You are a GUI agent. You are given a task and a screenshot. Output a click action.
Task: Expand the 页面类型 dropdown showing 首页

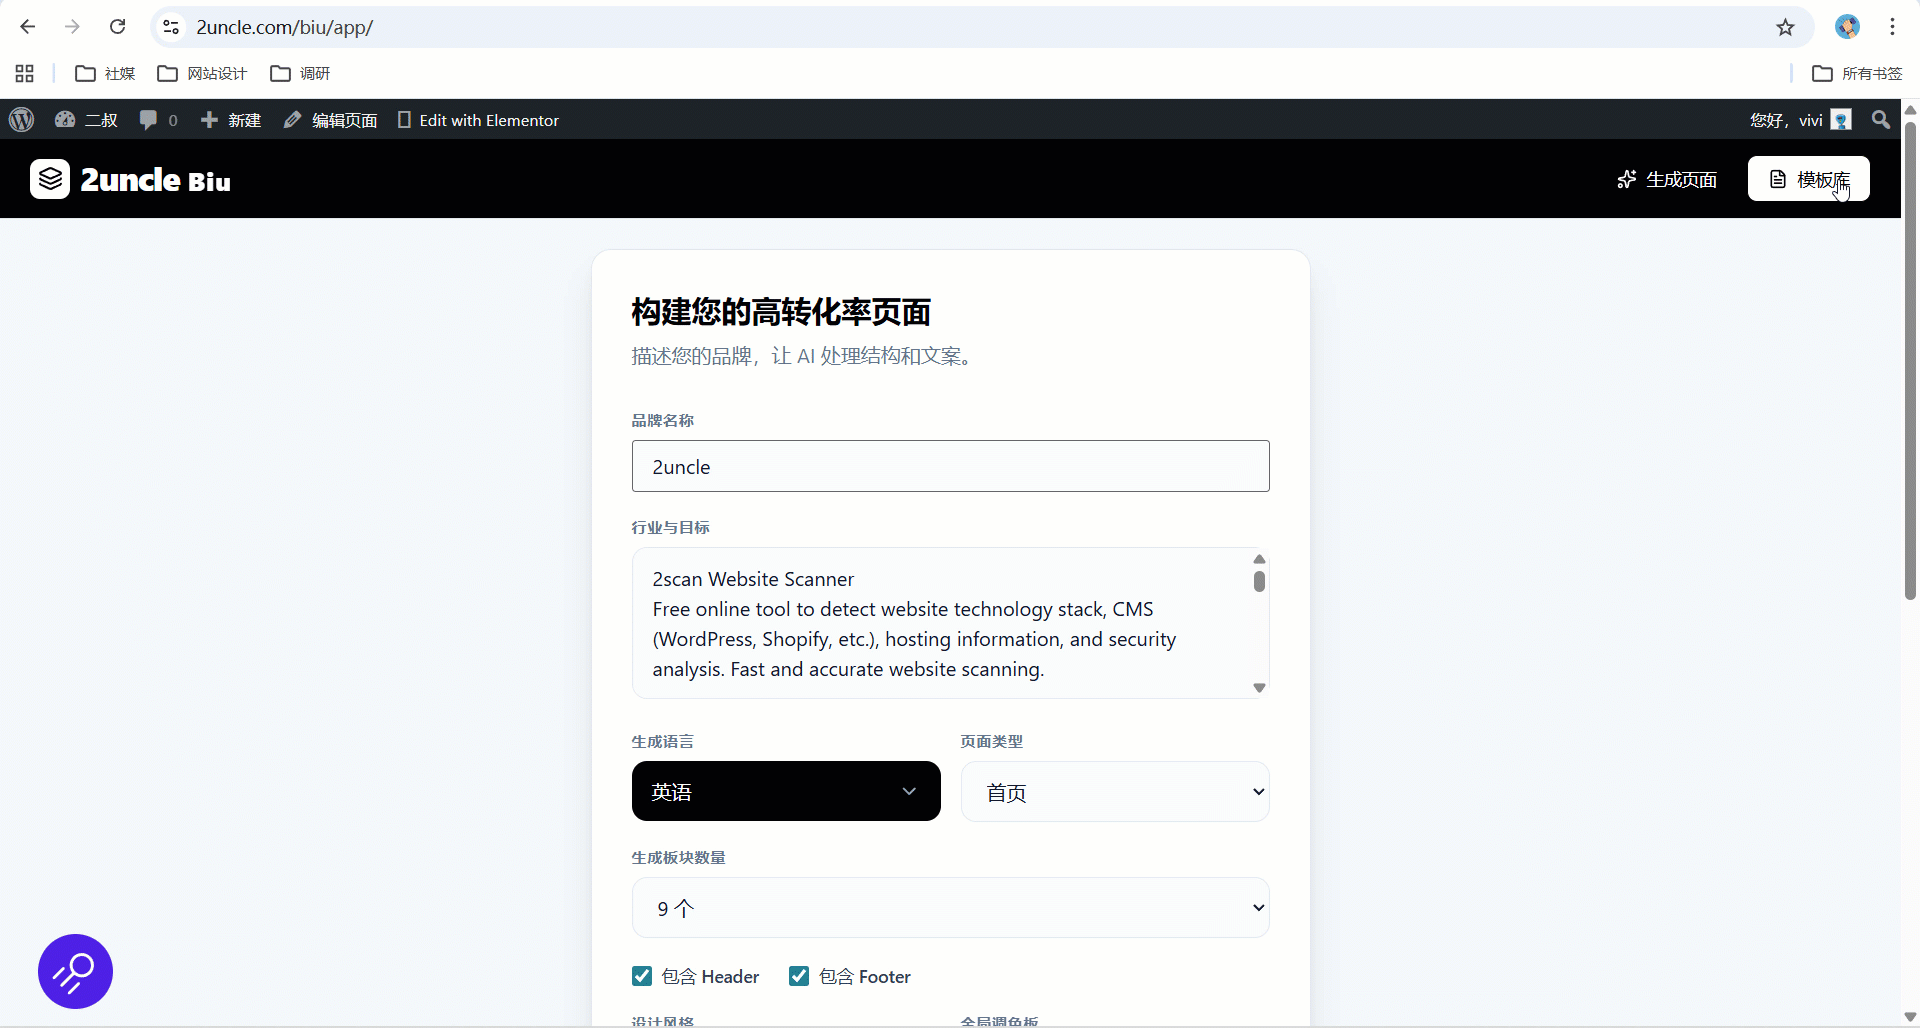1114,792
